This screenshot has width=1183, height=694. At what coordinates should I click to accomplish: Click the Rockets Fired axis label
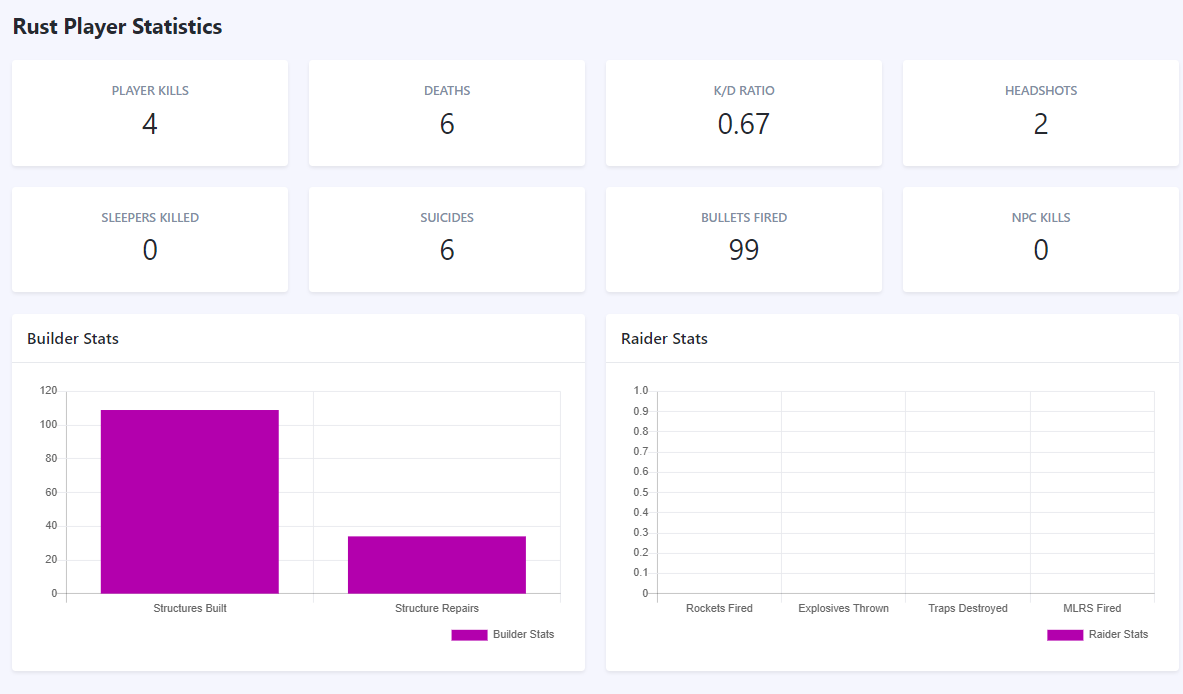click(x=718, y=608)
